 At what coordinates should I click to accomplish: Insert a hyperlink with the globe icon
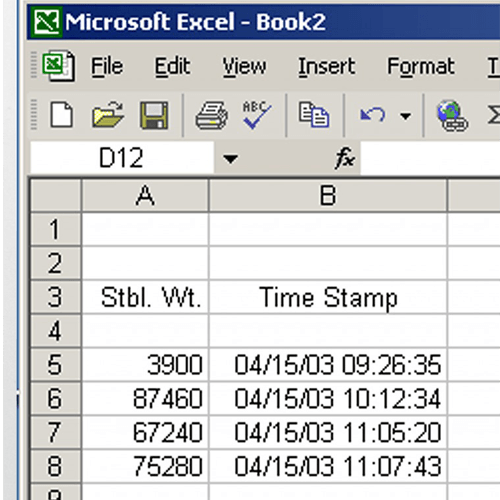[452, 116]
